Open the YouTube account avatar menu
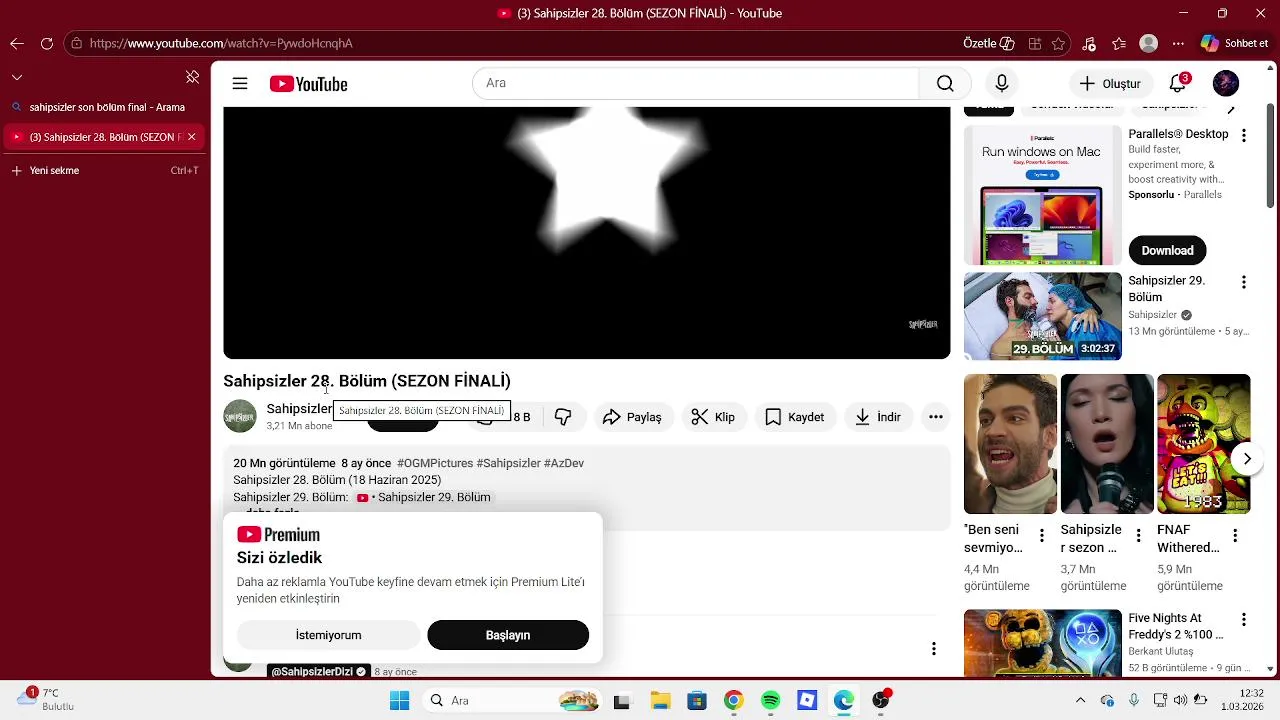Viewport: 1280px width, 720px height. [1226, 84]
